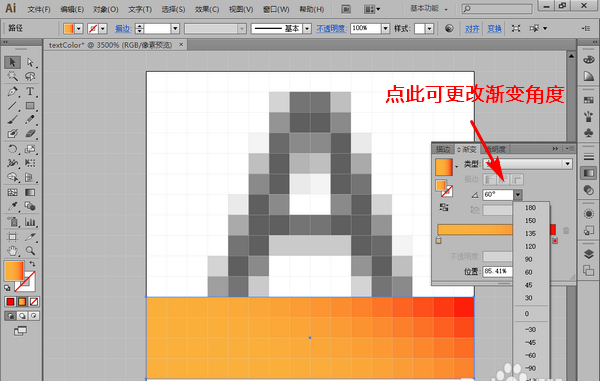The height and width of the screenshot is (381, 600).
Task: Select the Direct Selection tool
Action: click(30, 62)
